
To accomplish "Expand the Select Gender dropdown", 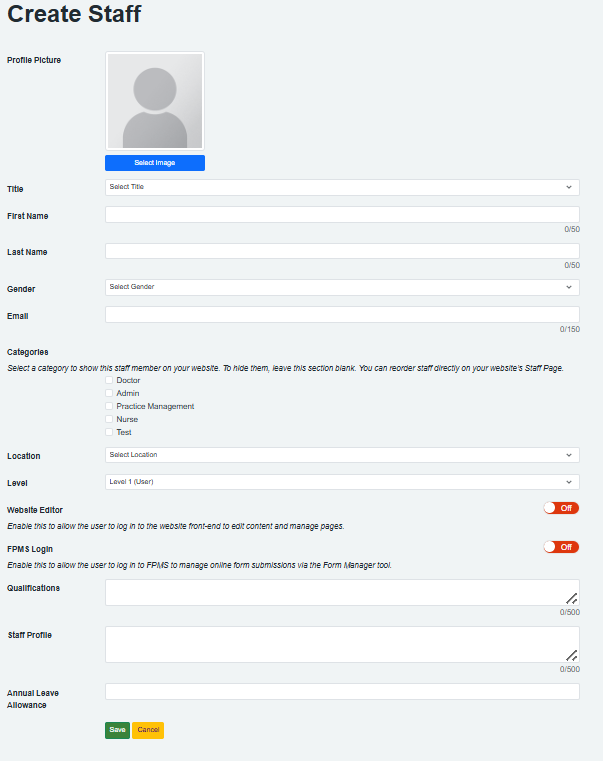I will tap(342, 287).
